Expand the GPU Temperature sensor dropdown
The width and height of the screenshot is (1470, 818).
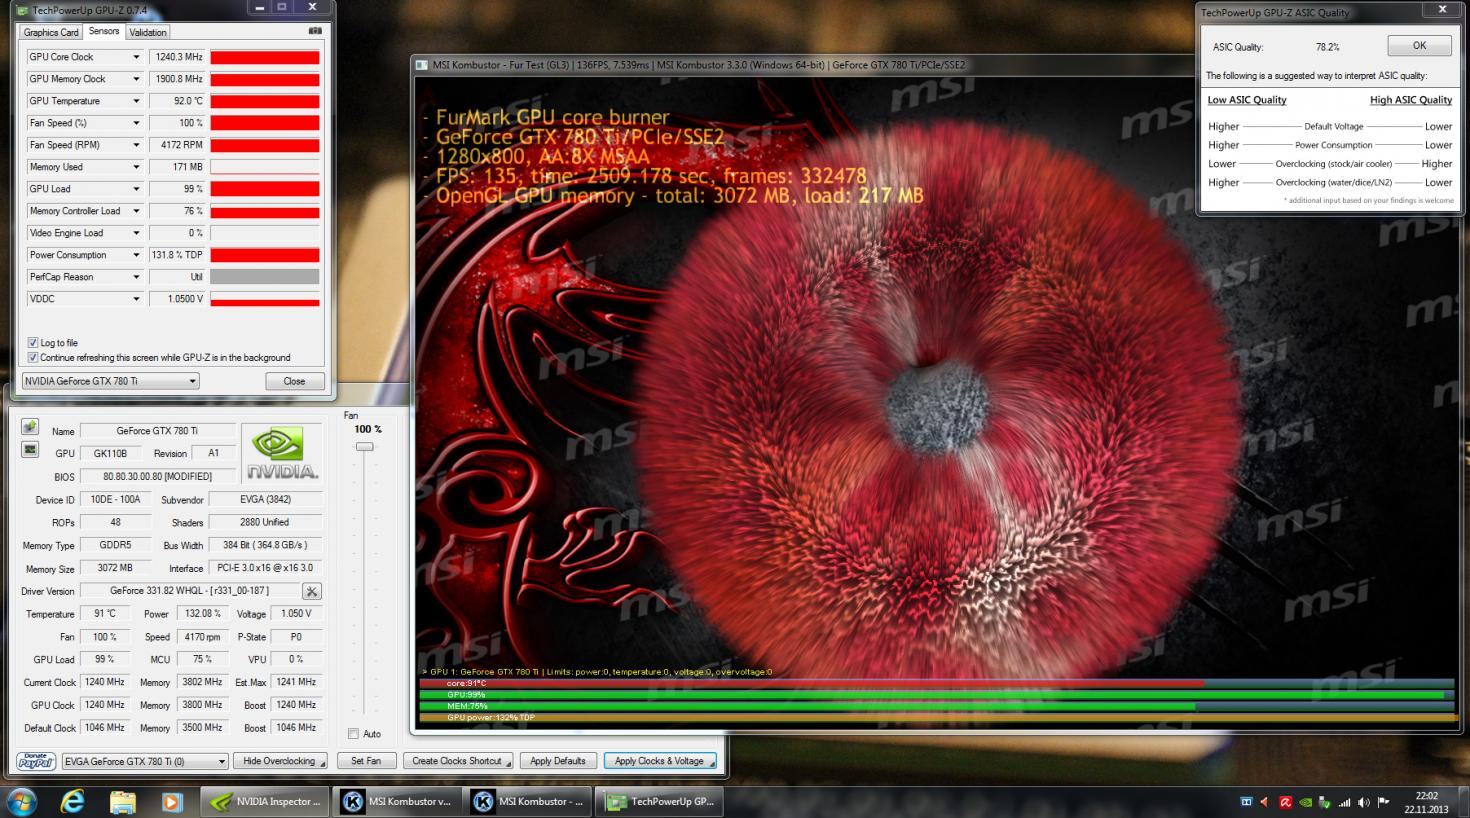(x=136, y=101)
